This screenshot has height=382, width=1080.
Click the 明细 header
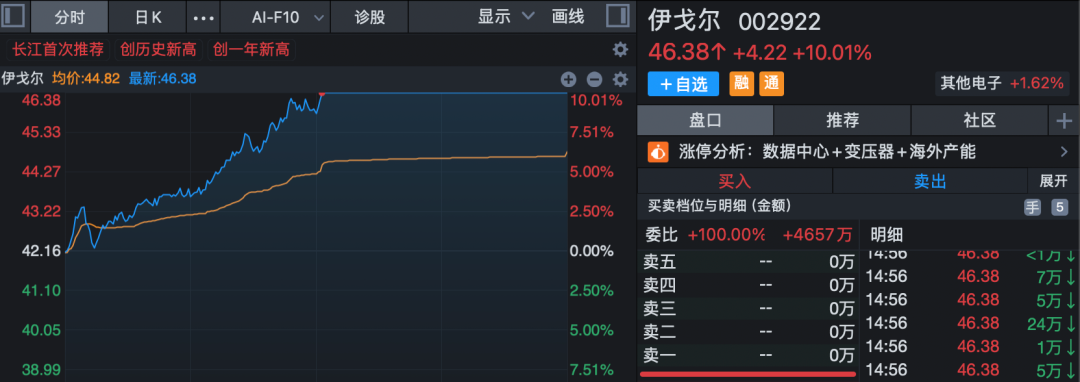886,235
